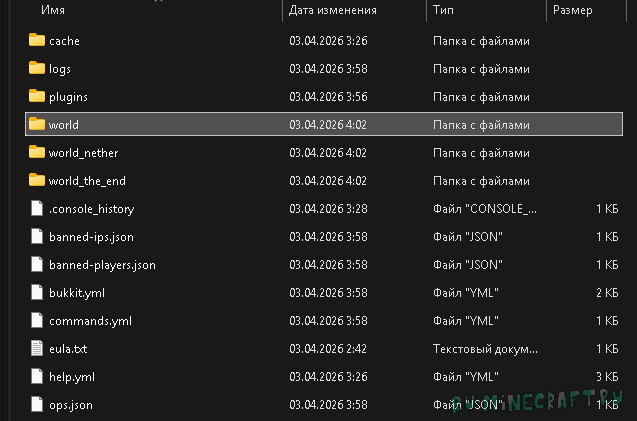
Task: Select the eula.txt file name
Action: [x=68, y=349]
